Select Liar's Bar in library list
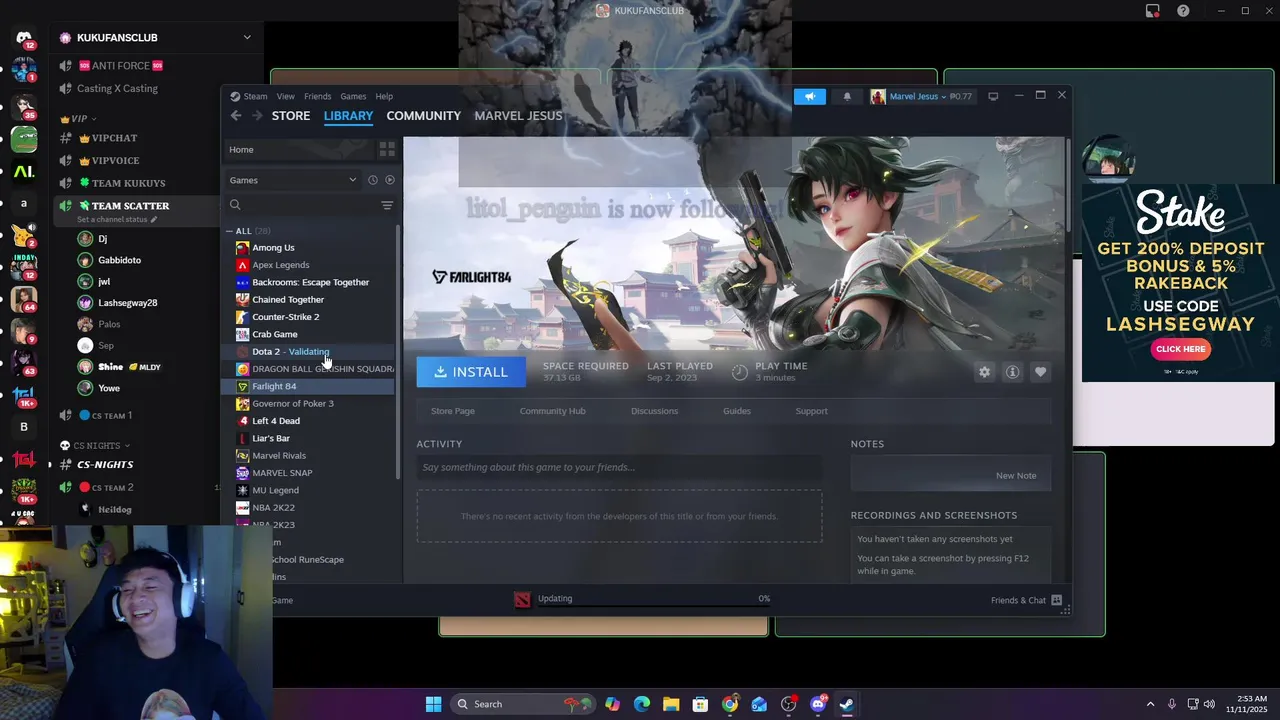Viewport: 1280px width, 720px height. coord(270,438)
